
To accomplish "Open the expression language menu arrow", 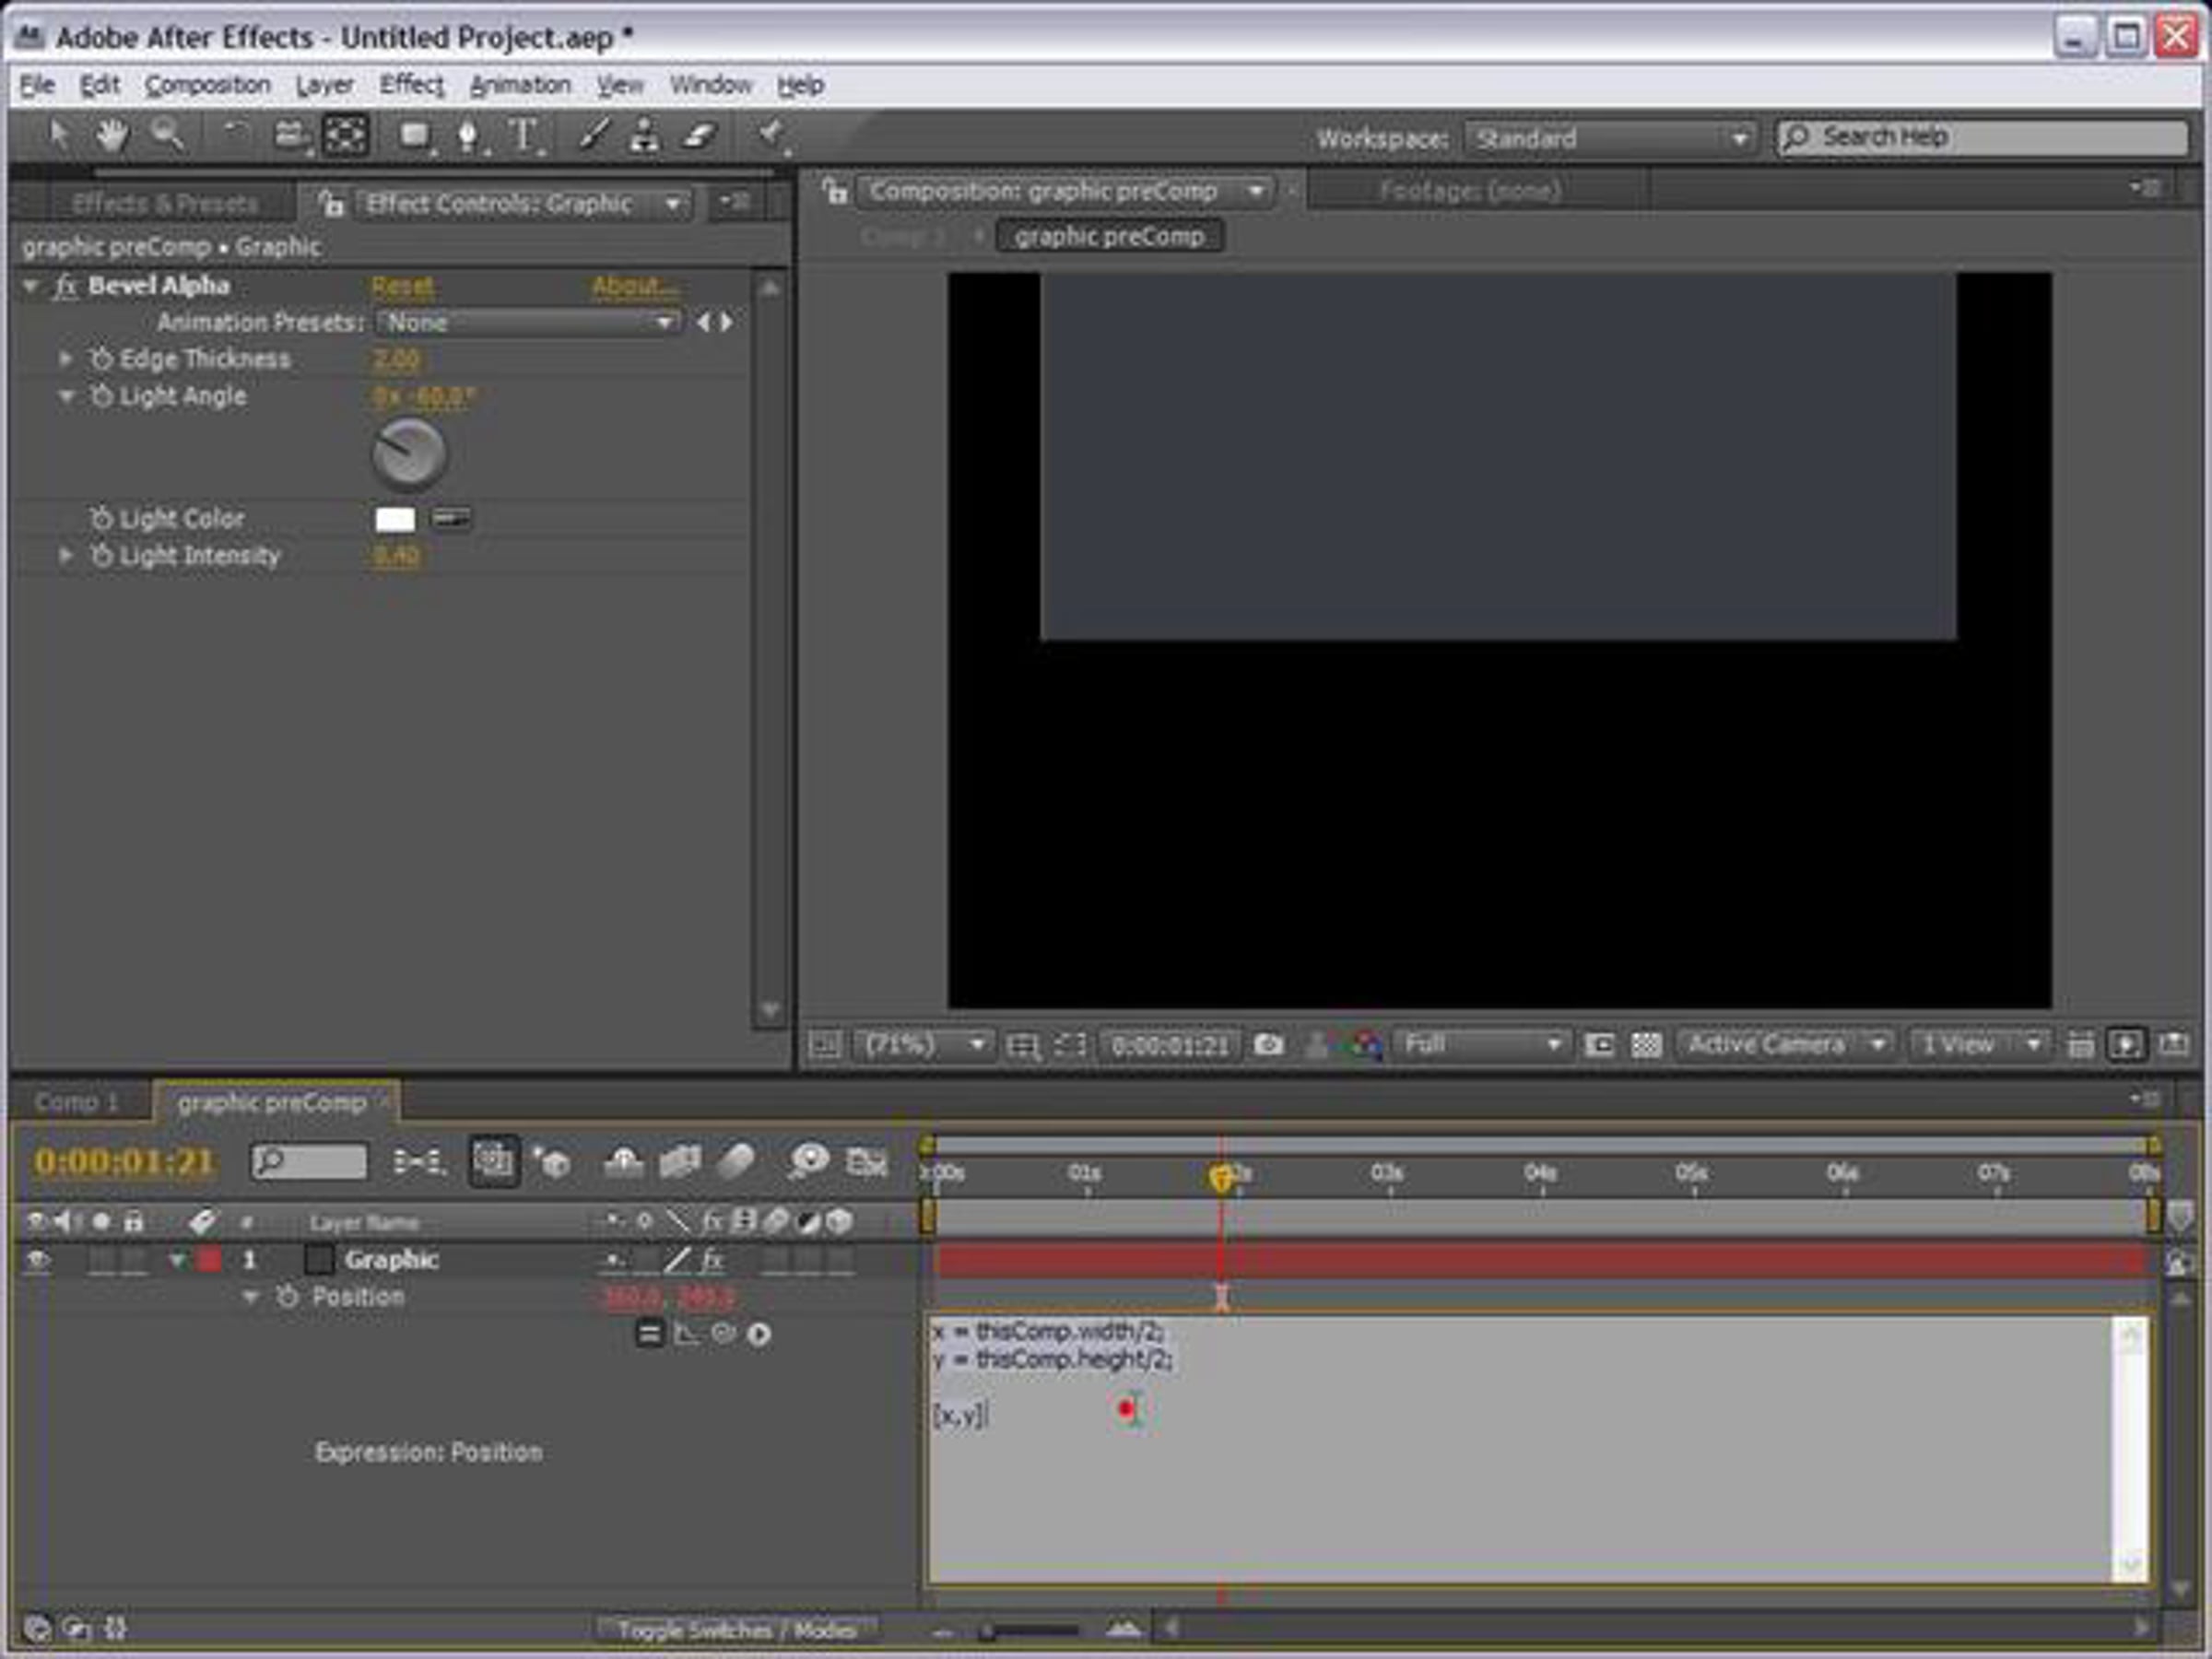I will [759, 1334].
